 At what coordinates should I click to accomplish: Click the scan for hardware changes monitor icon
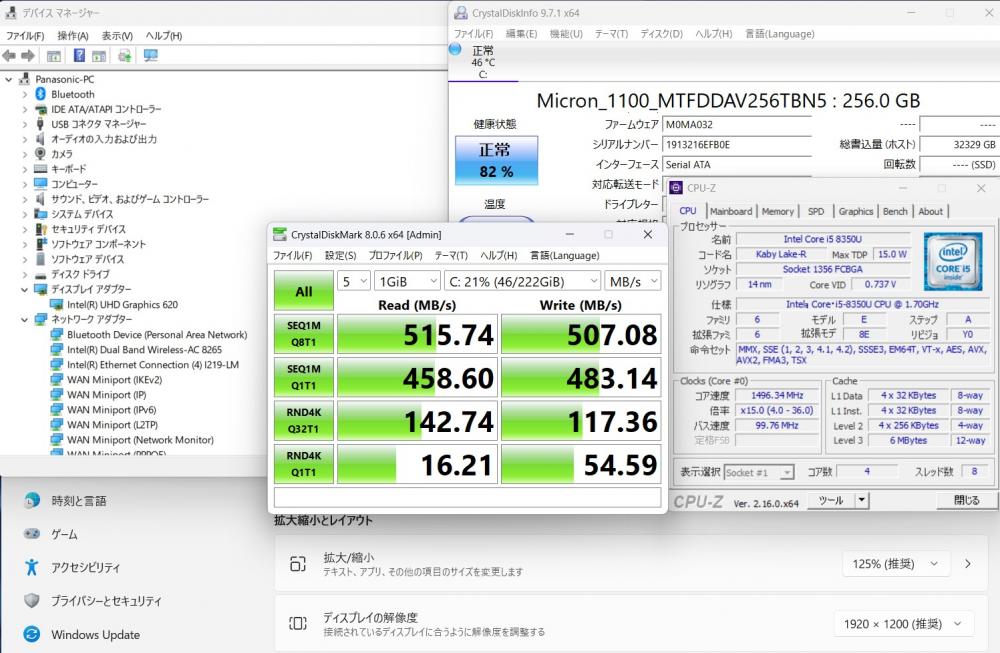(x=150, y=56)
